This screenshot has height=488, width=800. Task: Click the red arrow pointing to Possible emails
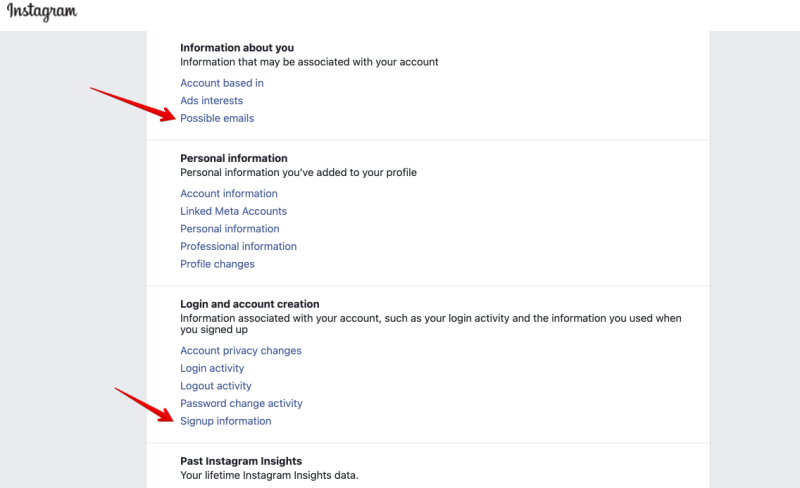134,104
